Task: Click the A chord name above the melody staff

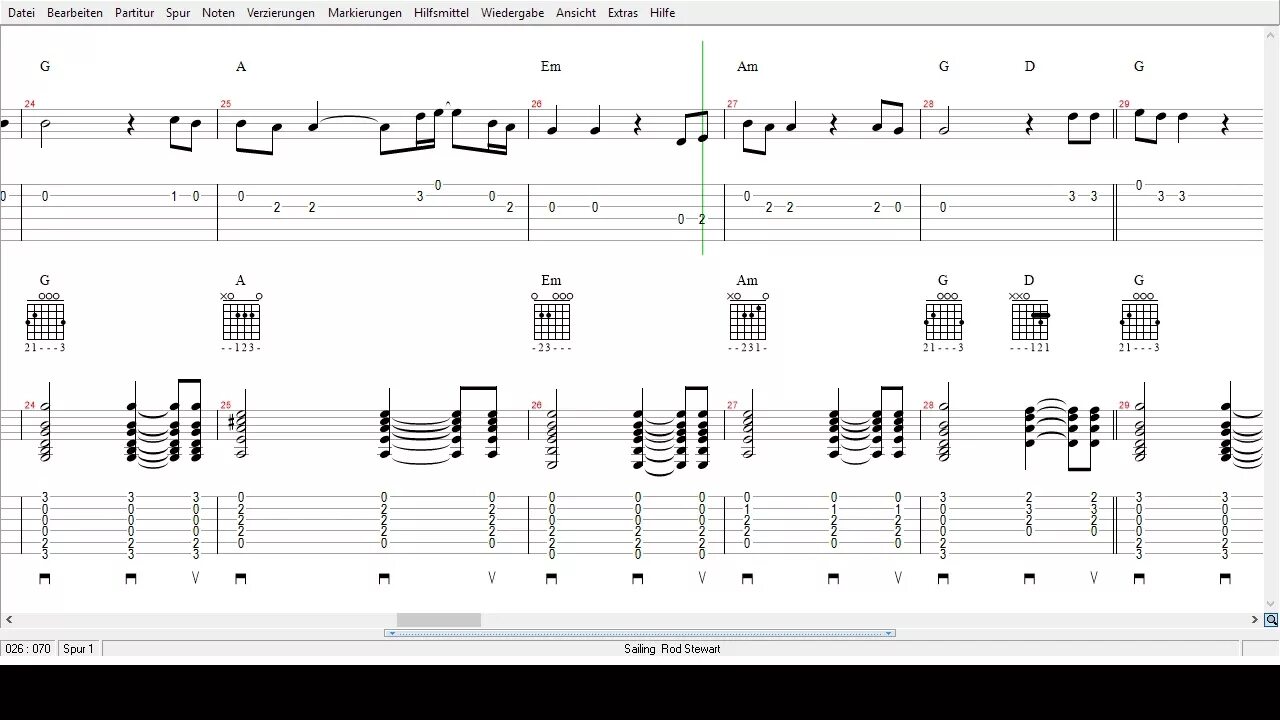Action: (x=241, y=66)
